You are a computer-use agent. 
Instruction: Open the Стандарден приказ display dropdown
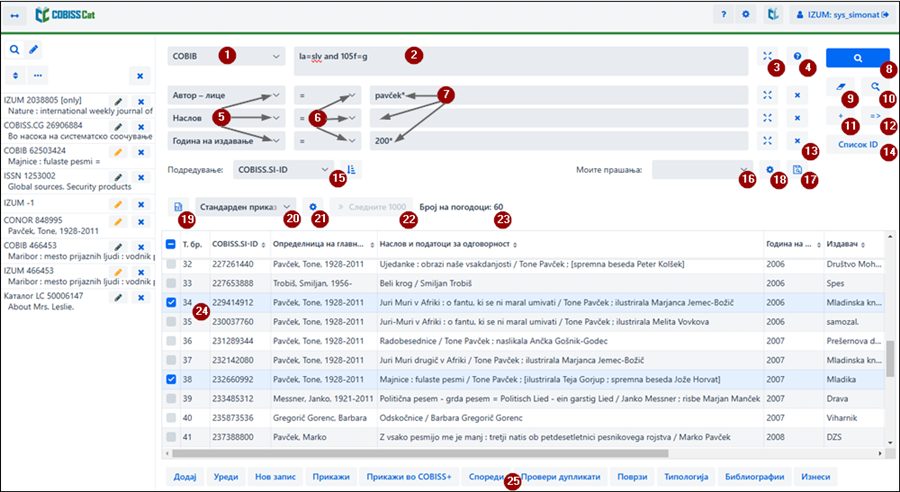tap(246, 207)
